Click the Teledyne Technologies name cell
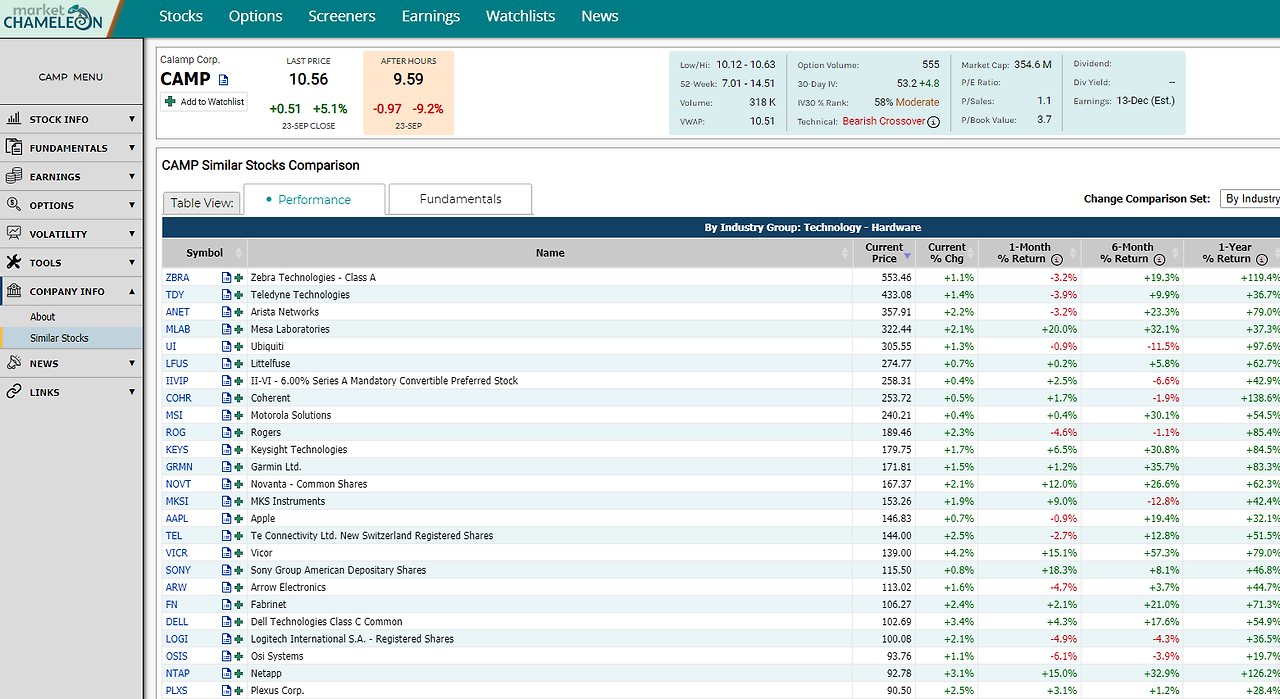1280x699 pixels. point(300,295)
